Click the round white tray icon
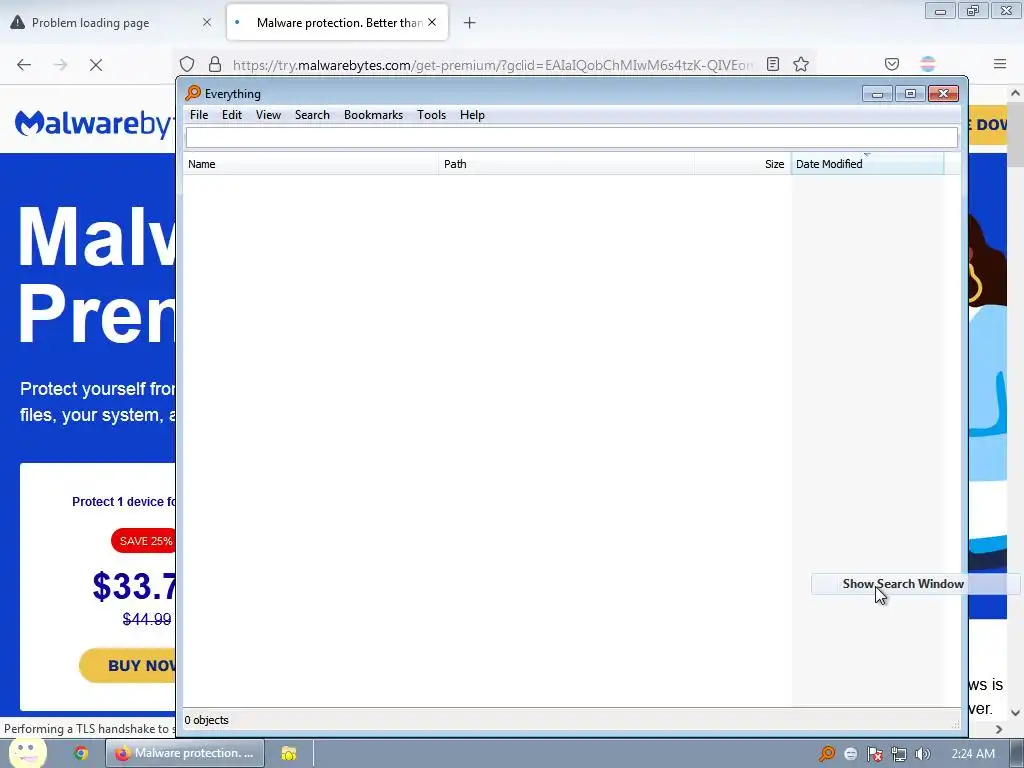Viewport: 1024px width, 768px height. click(850, 754)
